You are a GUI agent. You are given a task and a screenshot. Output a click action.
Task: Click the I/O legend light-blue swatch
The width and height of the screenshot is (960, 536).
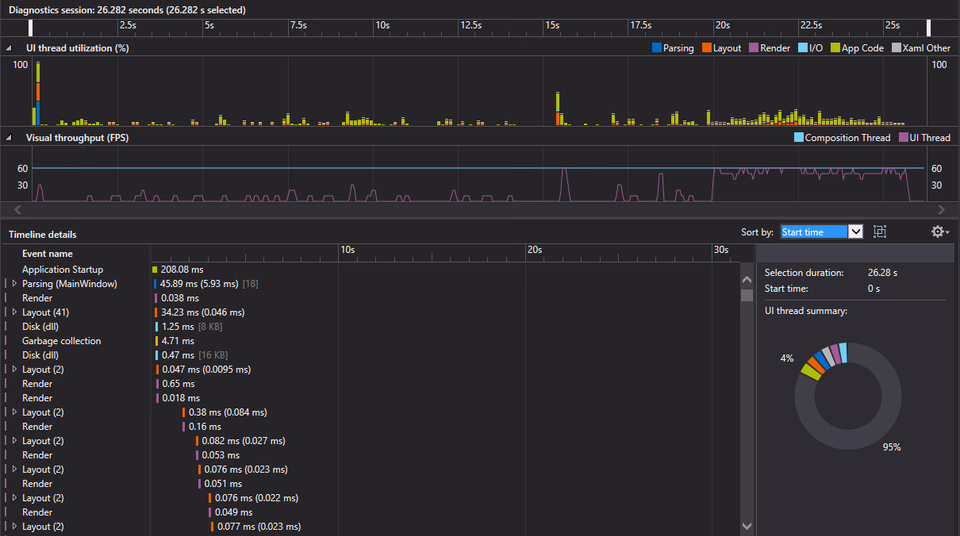pos(803,48)
